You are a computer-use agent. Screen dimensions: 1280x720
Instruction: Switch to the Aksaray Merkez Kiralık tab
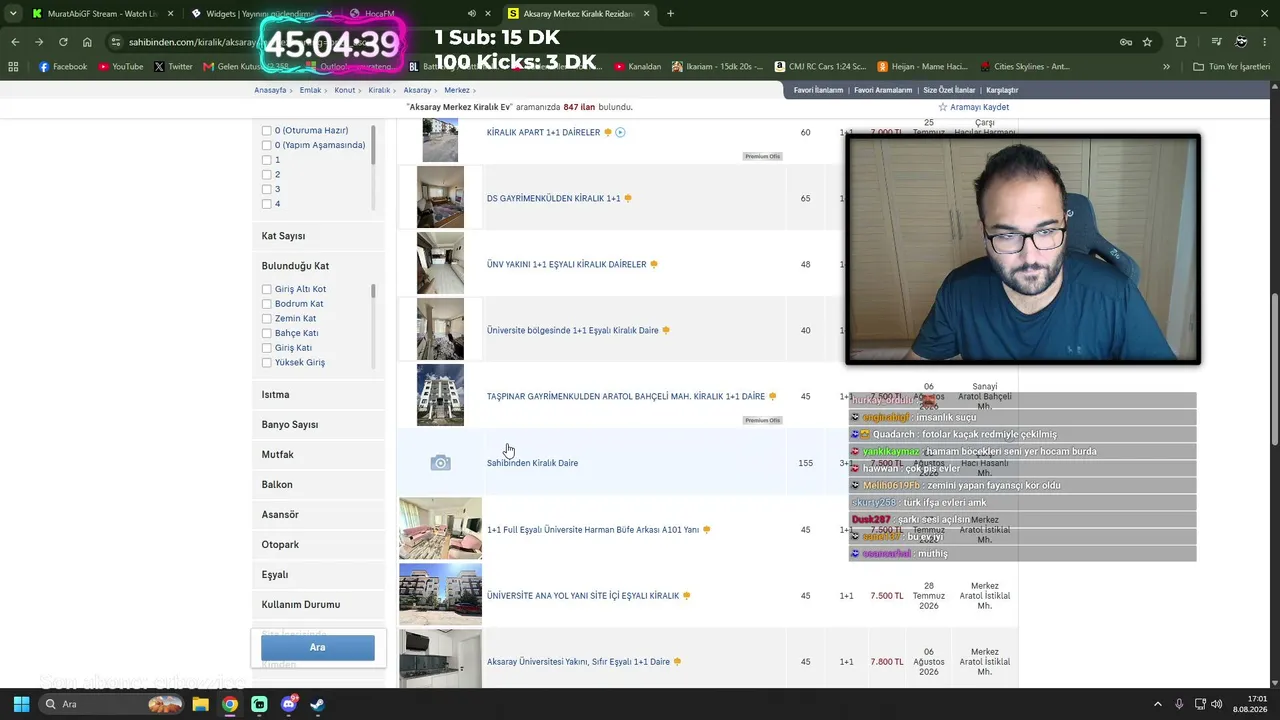[x=579, y=14]
